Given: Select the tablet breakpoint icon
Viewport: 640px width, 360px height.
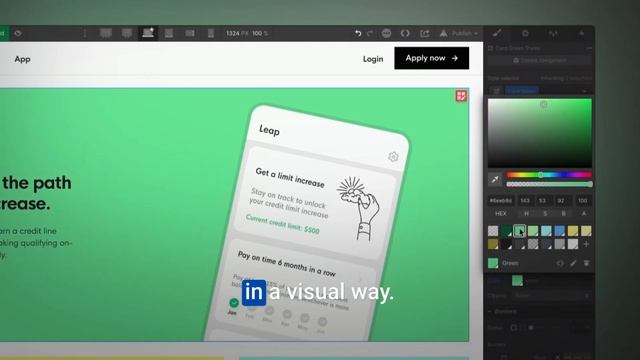Looking at the screenshot, I should 169,33.
